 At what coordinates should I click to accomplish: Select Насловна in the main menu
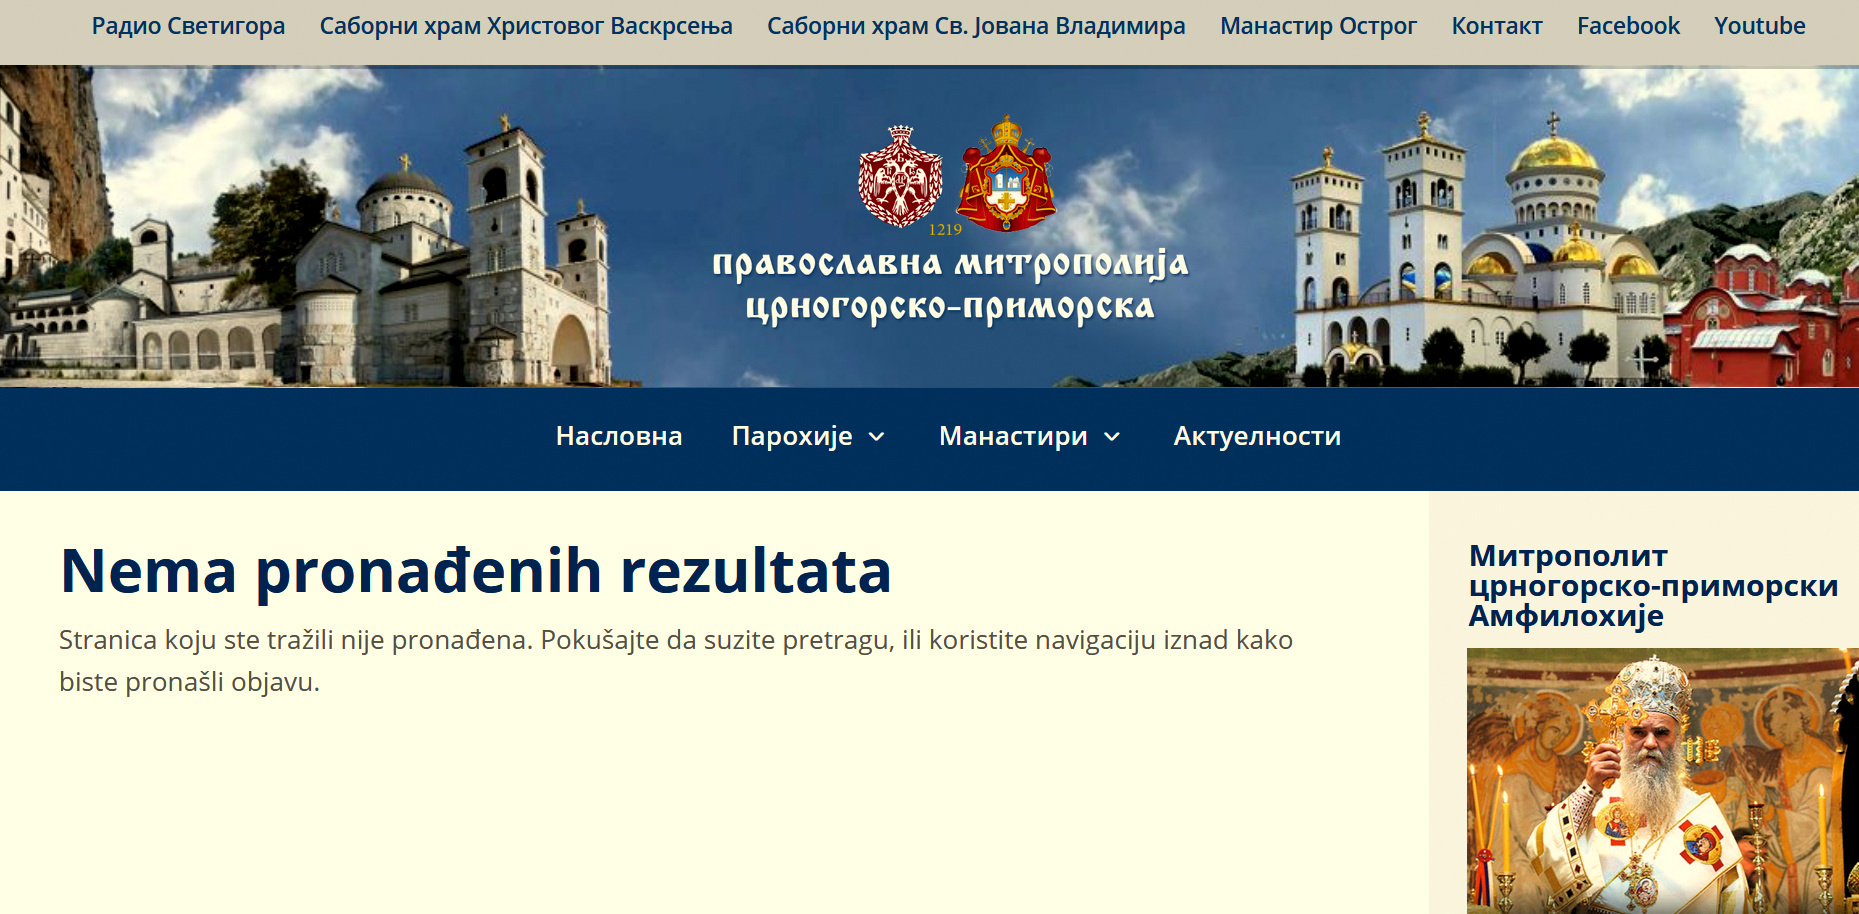click(x=619, y=436)
